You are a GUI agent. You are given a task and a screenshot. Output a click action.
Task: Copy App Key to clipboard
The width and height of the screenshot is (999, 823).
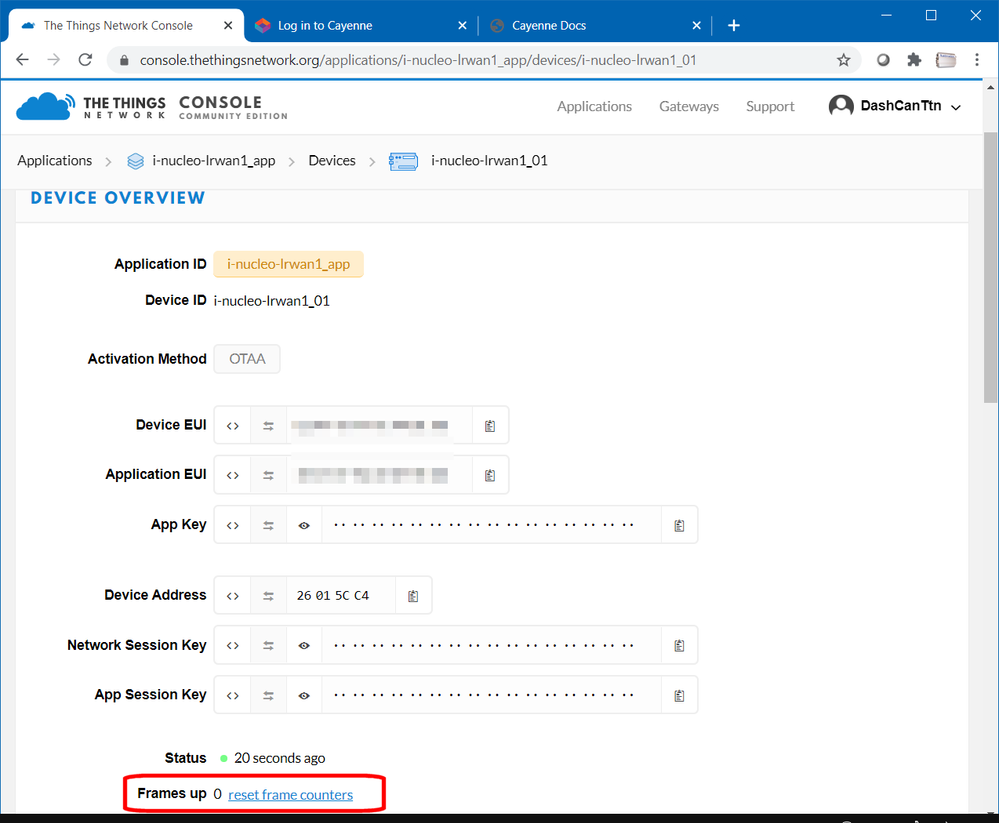coord(679,526)
